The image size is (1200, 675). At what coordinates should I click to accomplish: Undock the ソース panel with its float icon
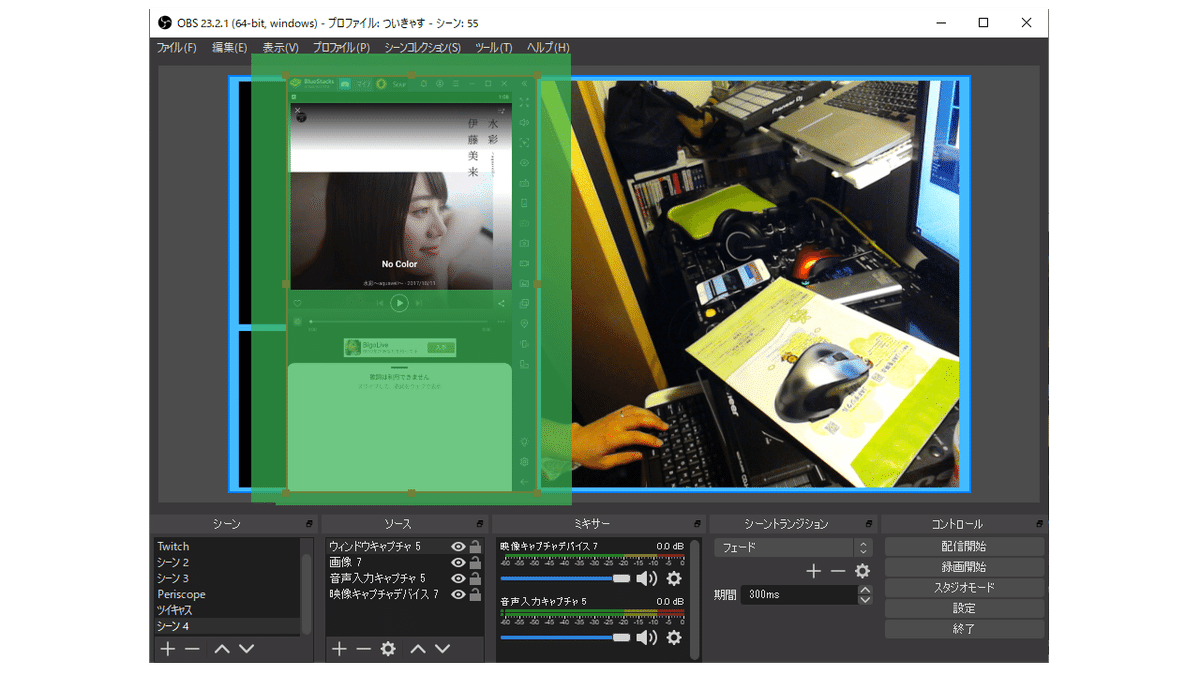pyautogui.click(x=480, y=524)
